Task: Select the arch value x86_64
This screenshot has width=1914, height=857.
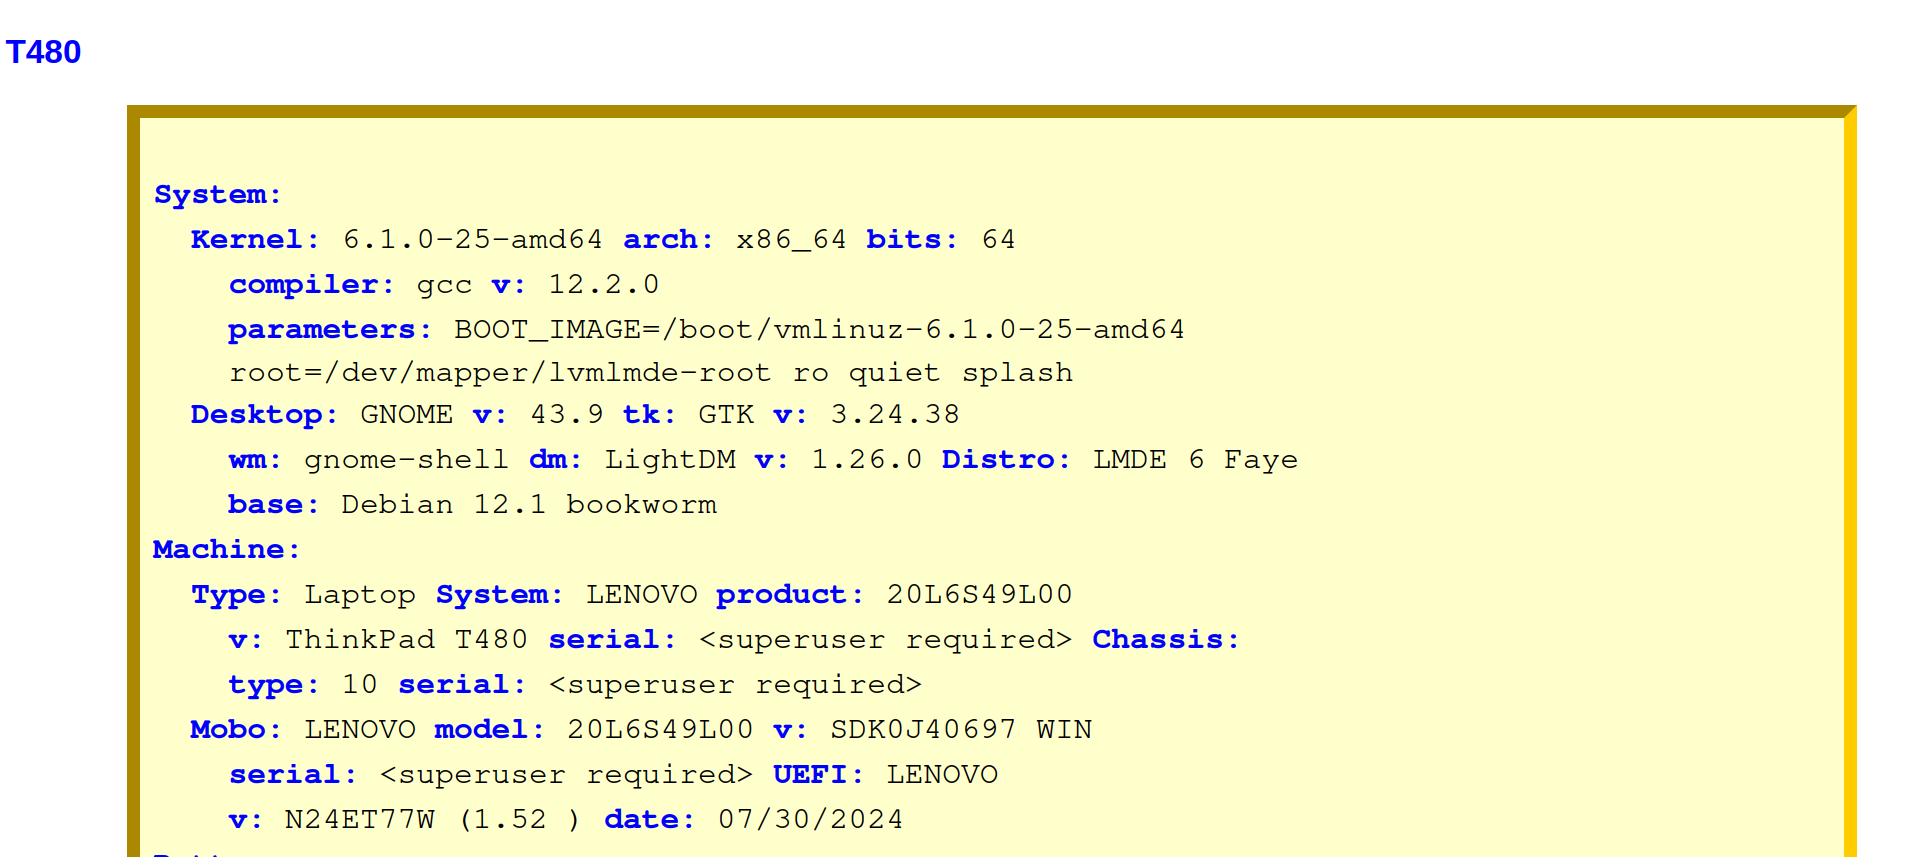Action: click(791, 240)
